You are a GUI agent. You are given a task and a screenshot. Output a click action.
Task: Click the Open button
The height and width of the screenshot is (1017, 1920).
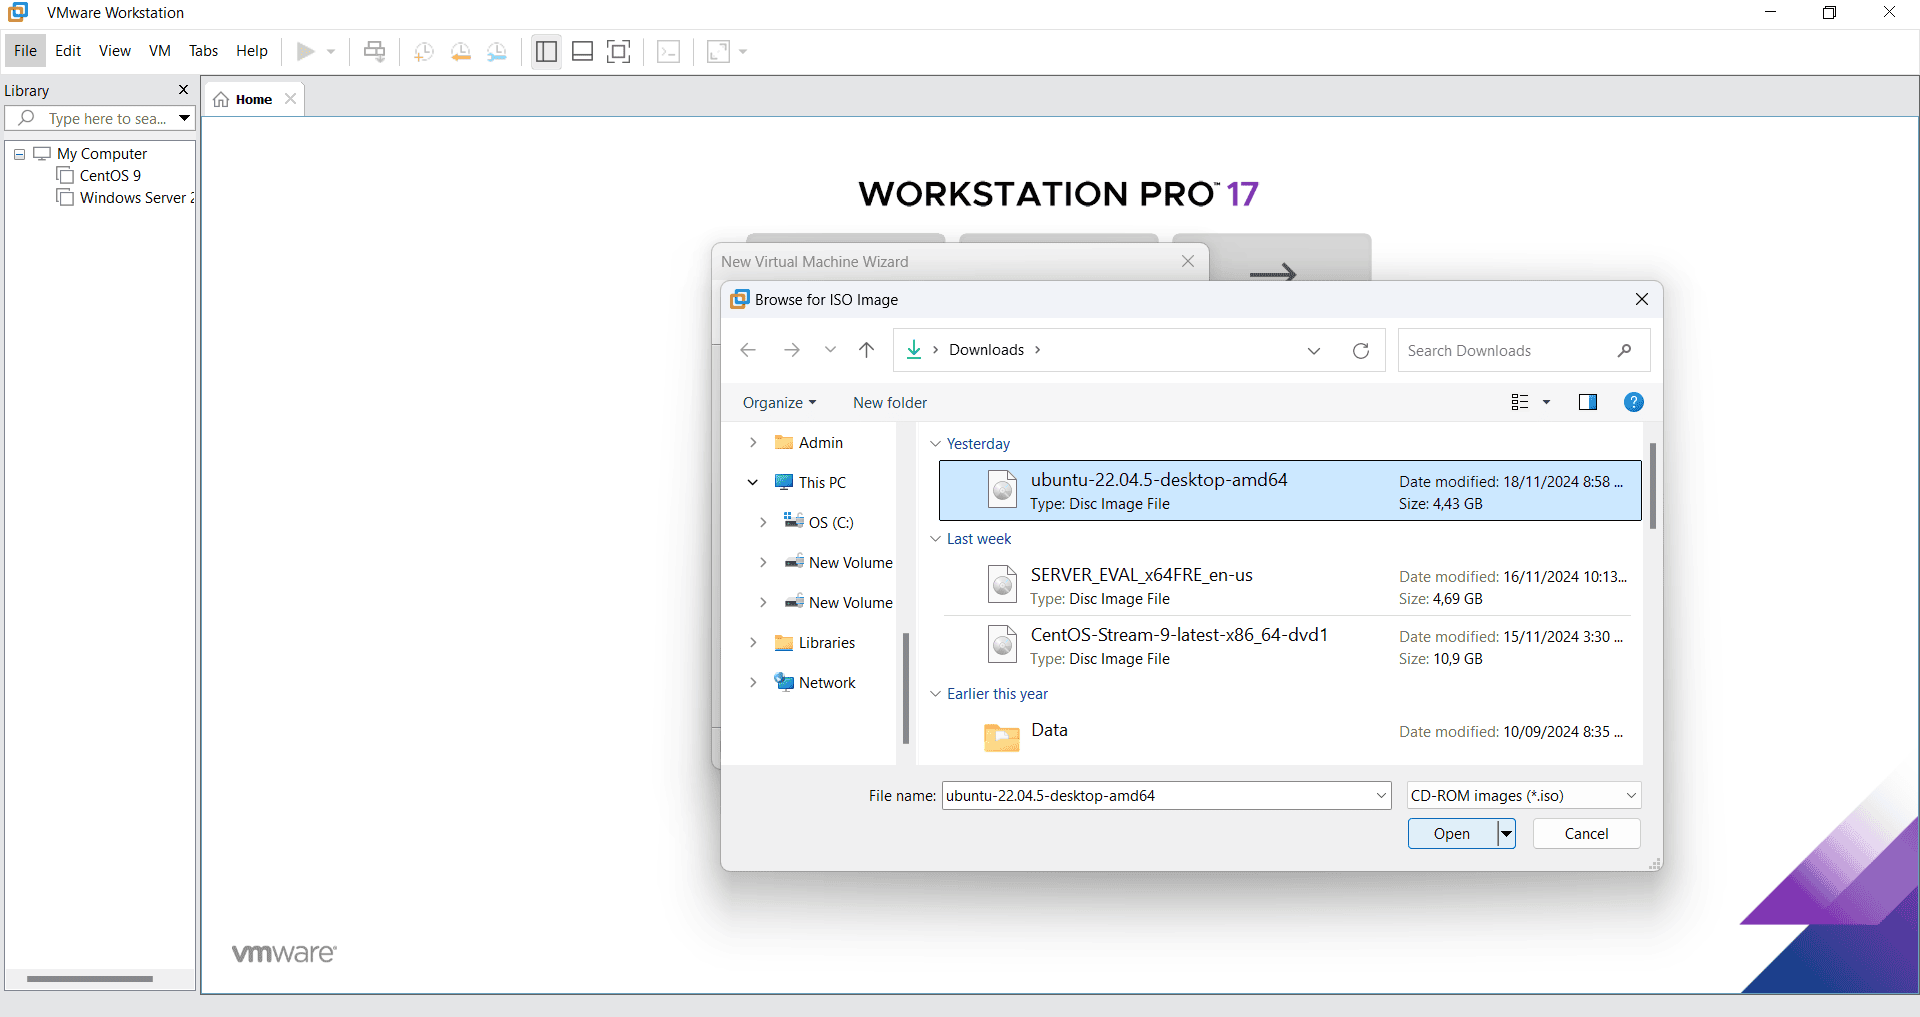click(x=1451, y=834)
